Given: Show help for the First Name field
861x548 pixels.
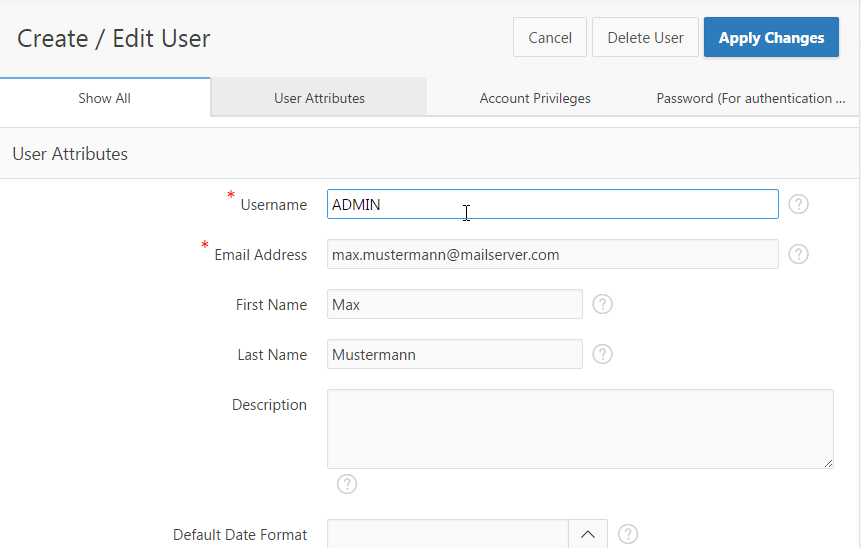Looking at the screenshot, I should coord(602,304).
